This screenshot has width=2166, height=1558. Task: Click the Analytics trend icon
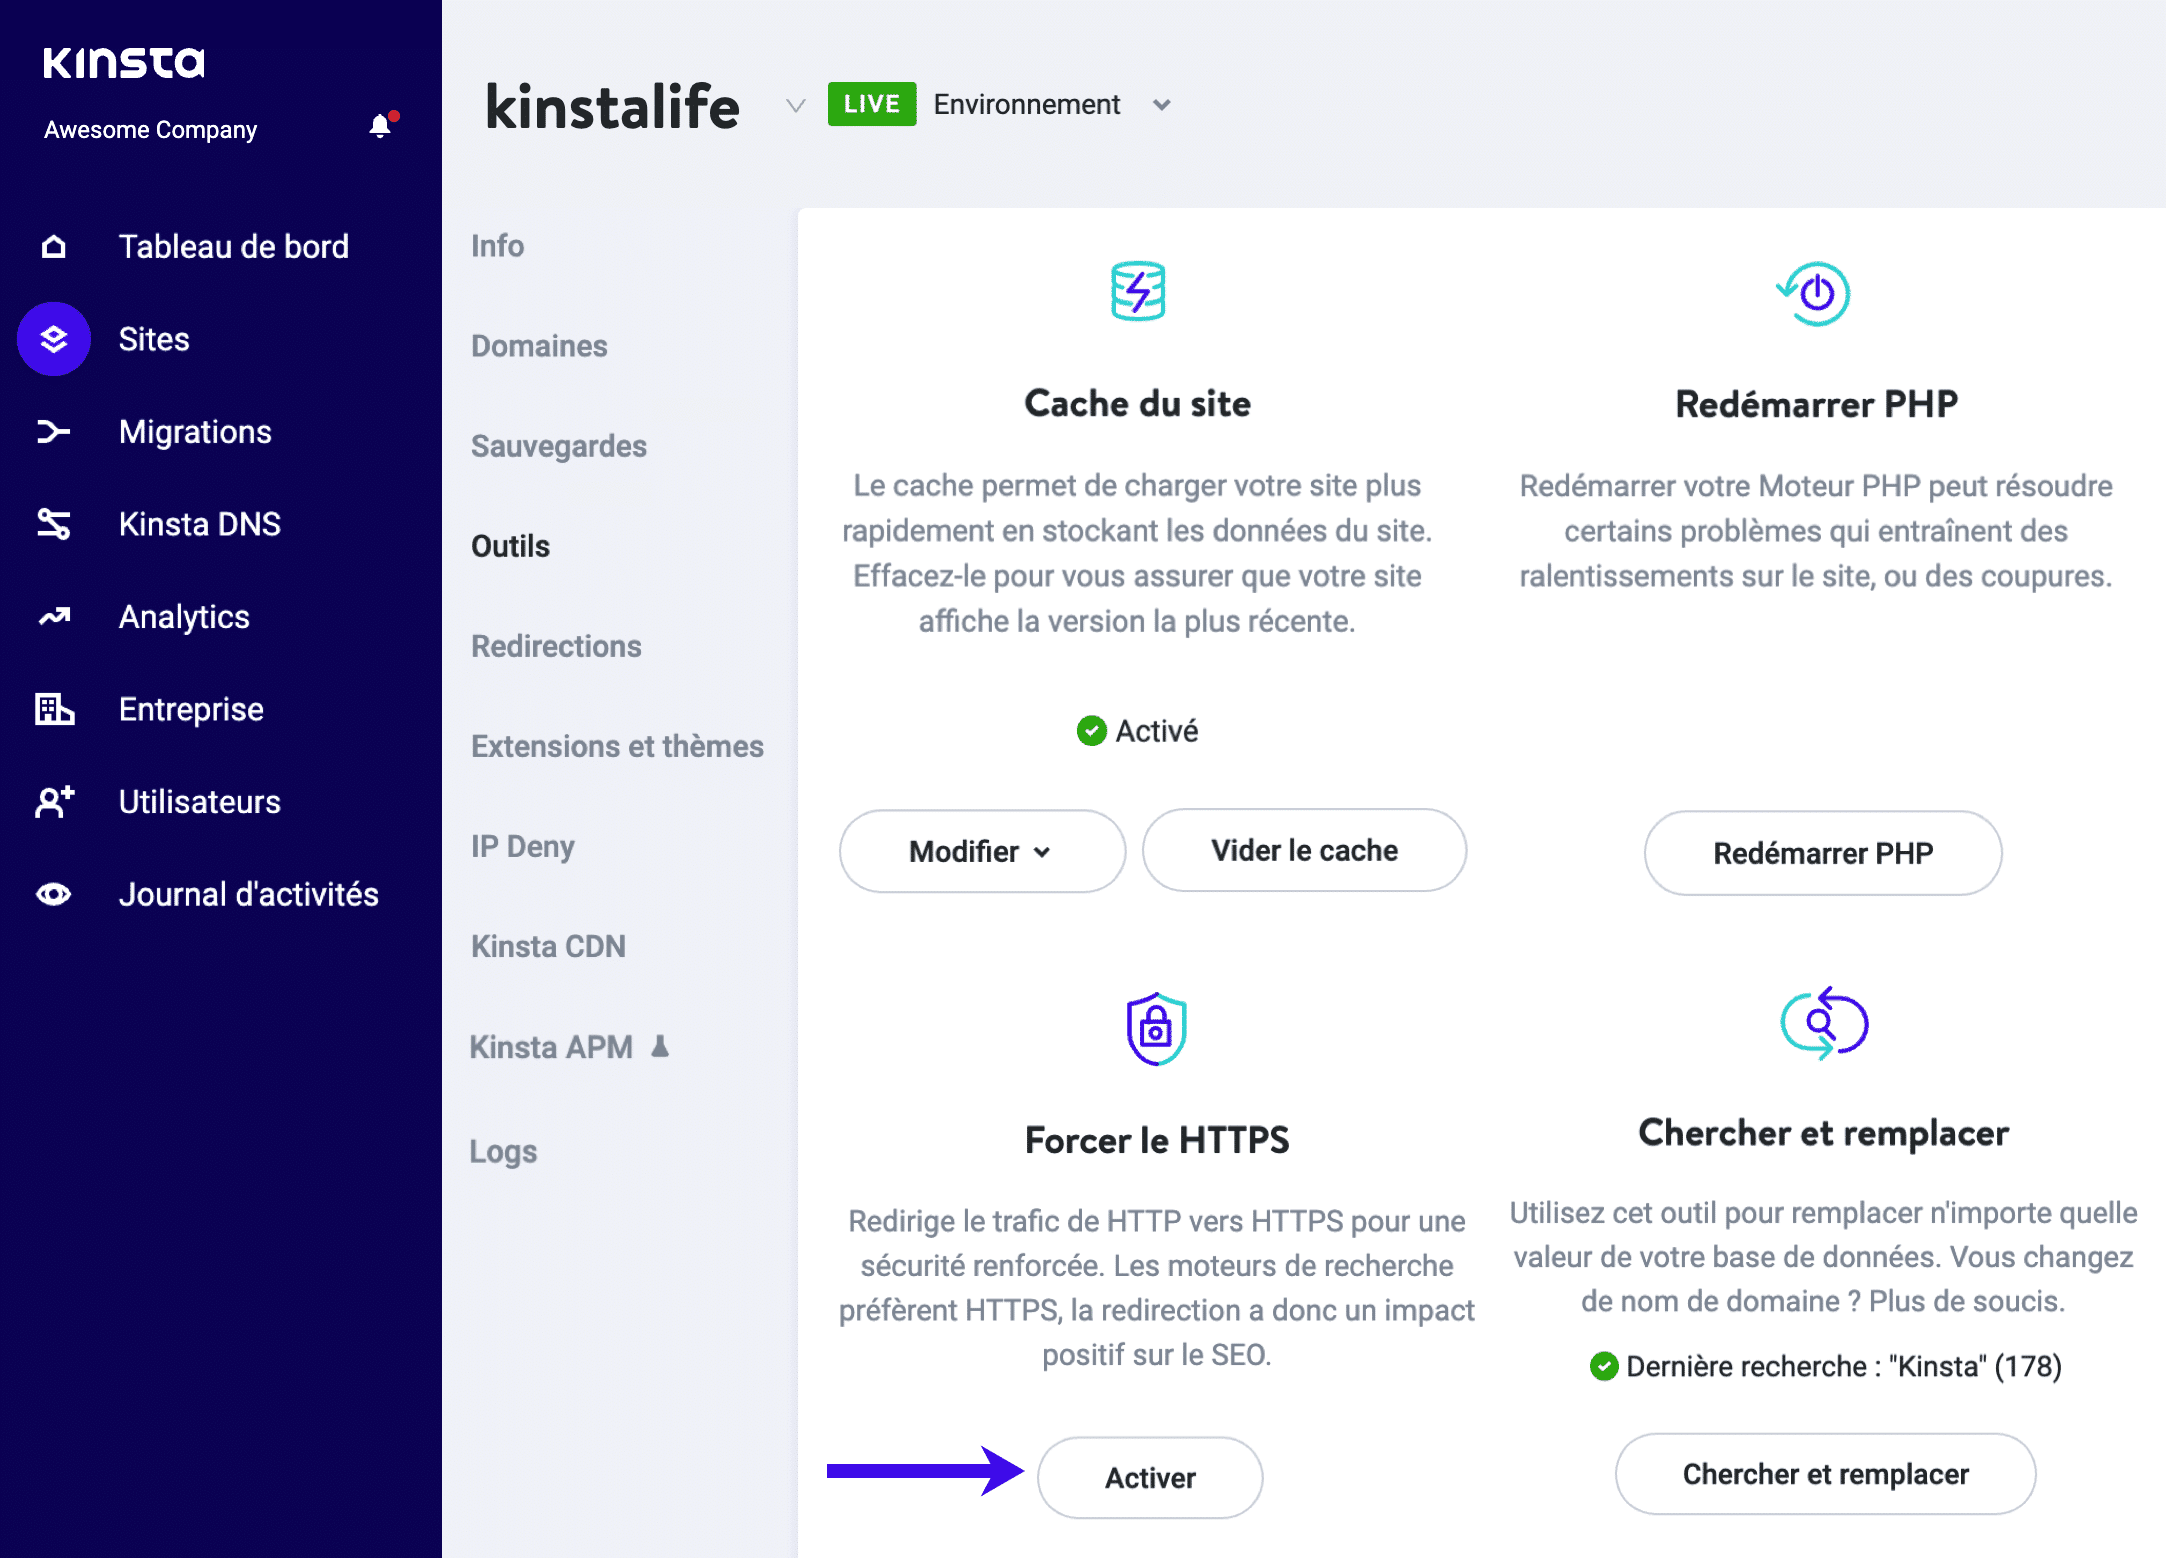pos(54,617)
